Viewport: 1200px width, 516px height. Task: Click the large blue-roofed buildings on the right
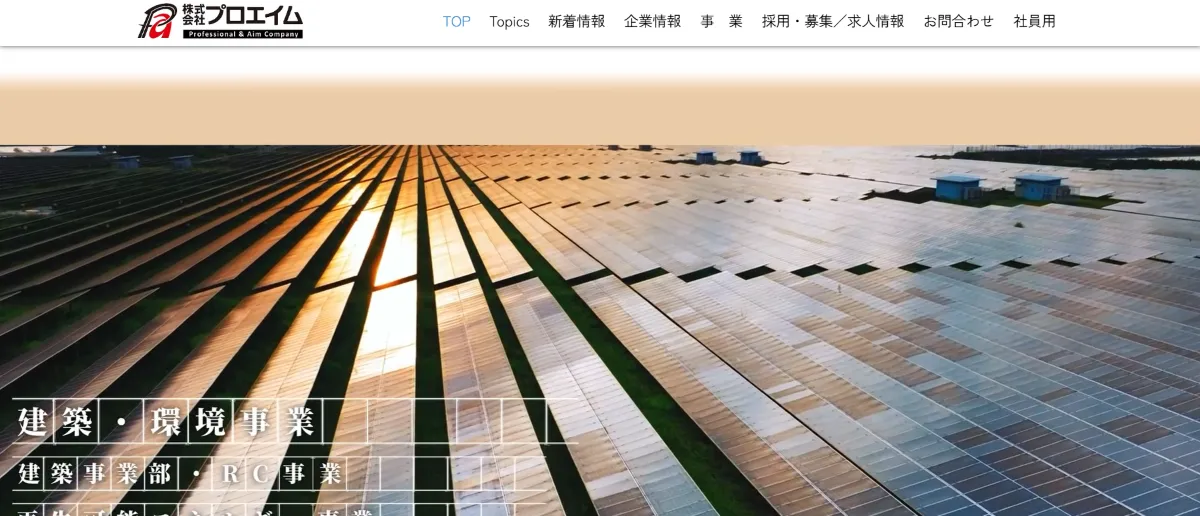1000,186
